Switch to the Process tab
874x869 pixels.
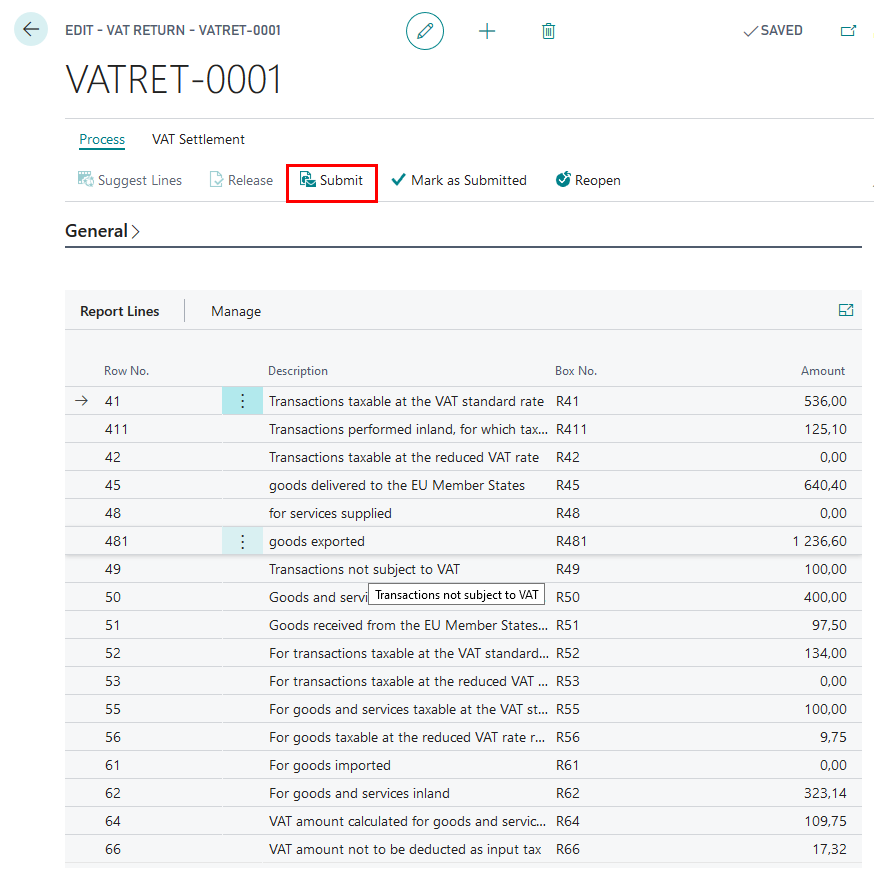(102, 139)
